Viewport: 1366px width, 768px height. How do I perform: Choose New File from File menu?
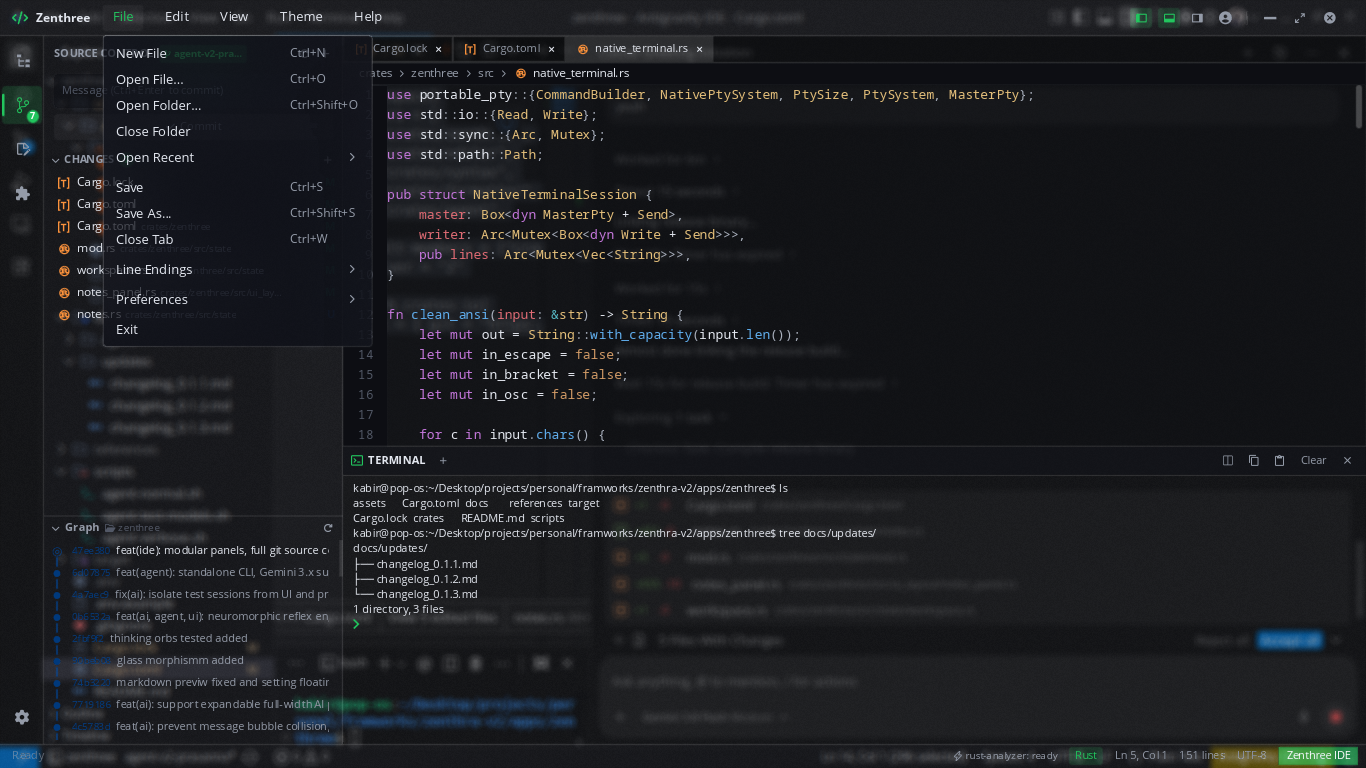[x=237, y=53]
